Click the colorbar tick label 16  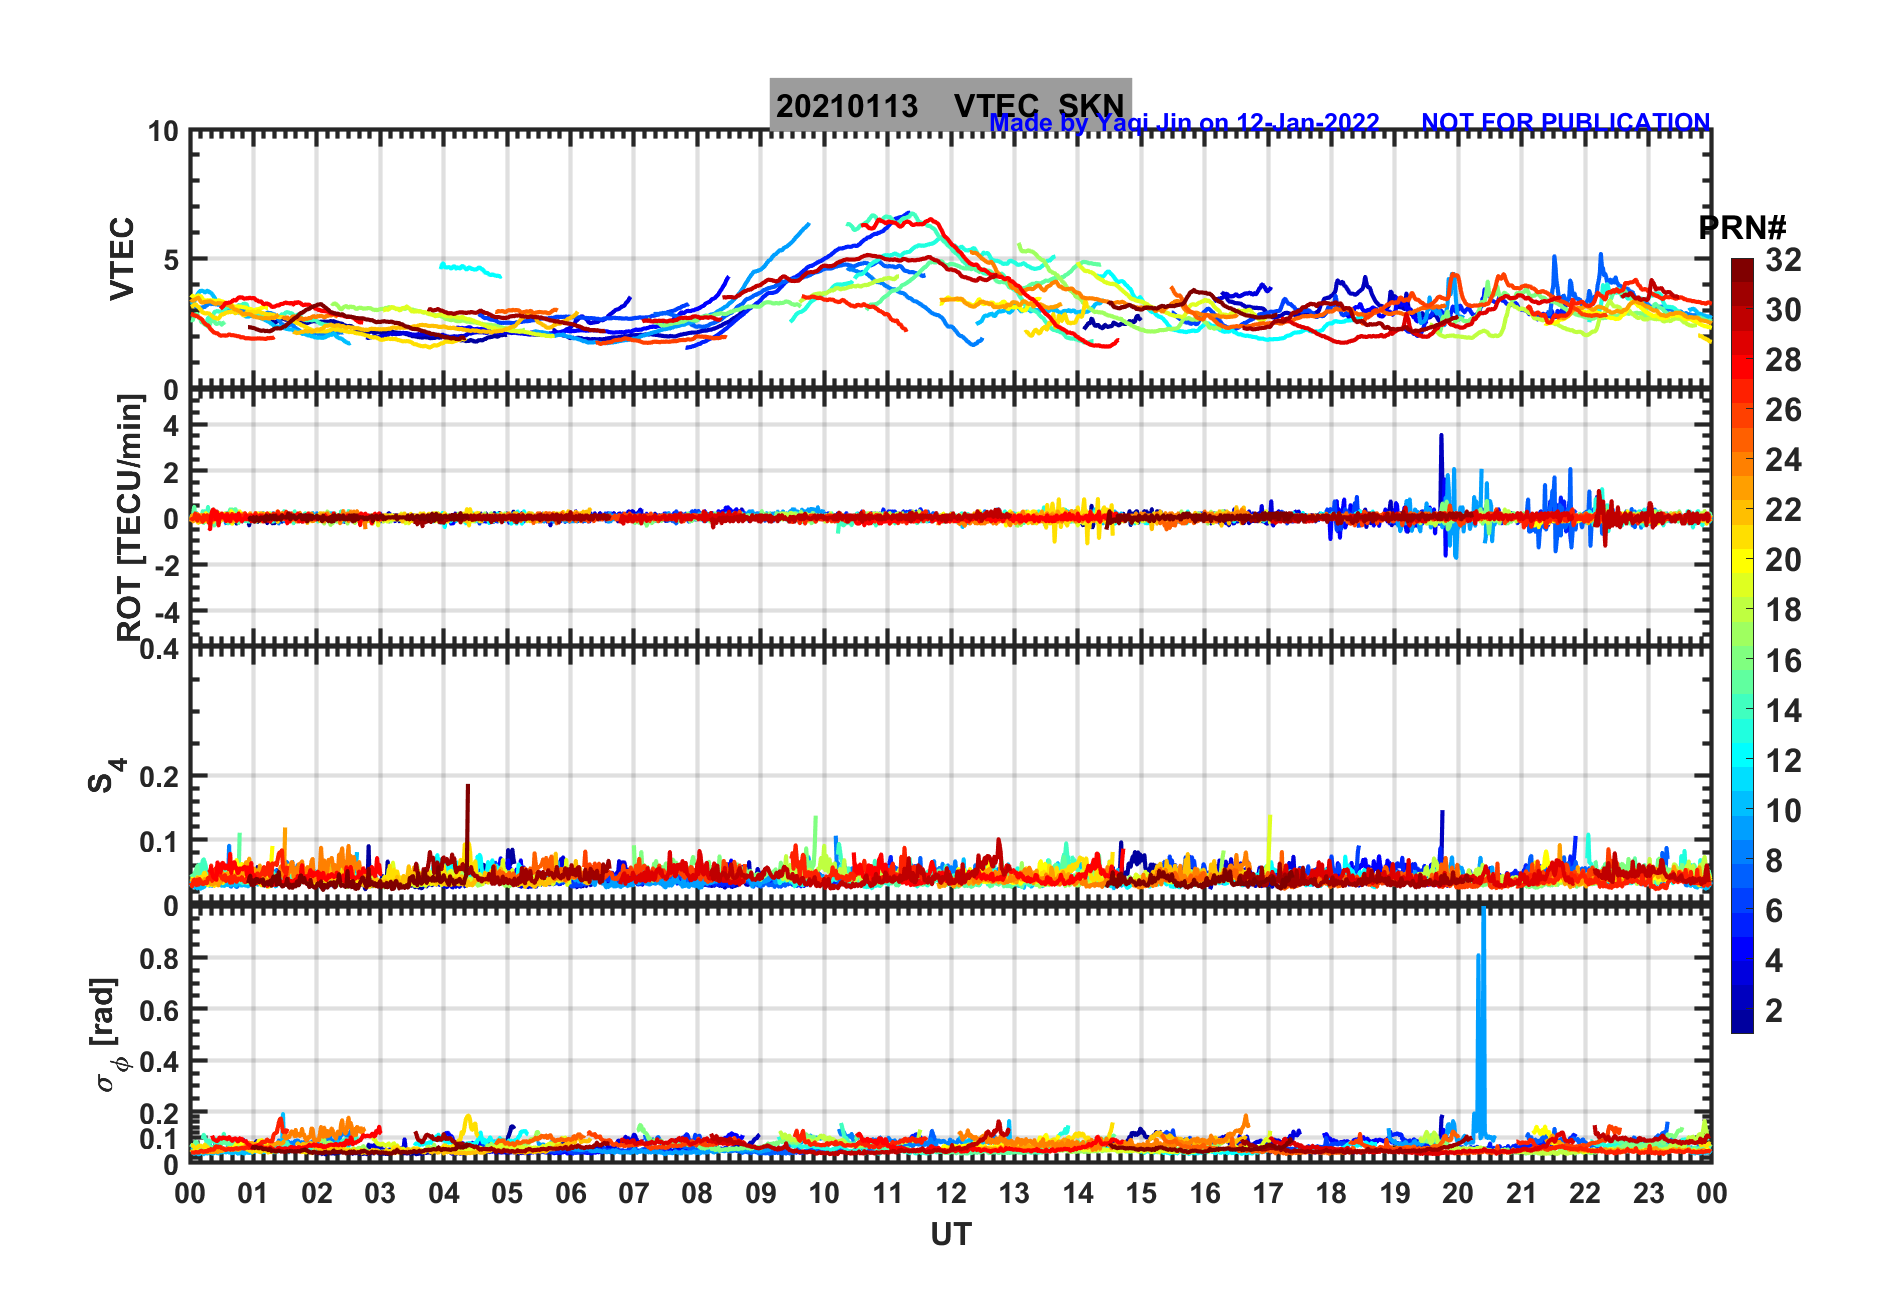point(1783,661)
